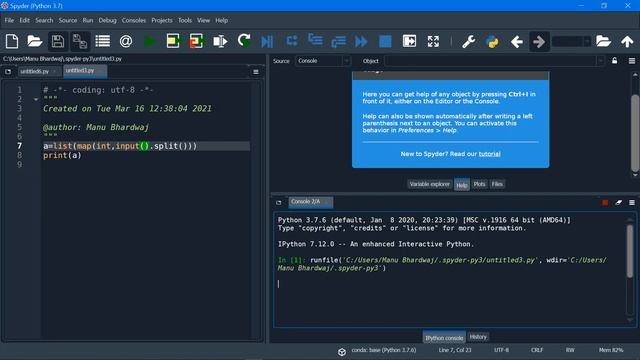Maximize current pane icon
Screen dimensions: 640x360
tap(409, 41)
